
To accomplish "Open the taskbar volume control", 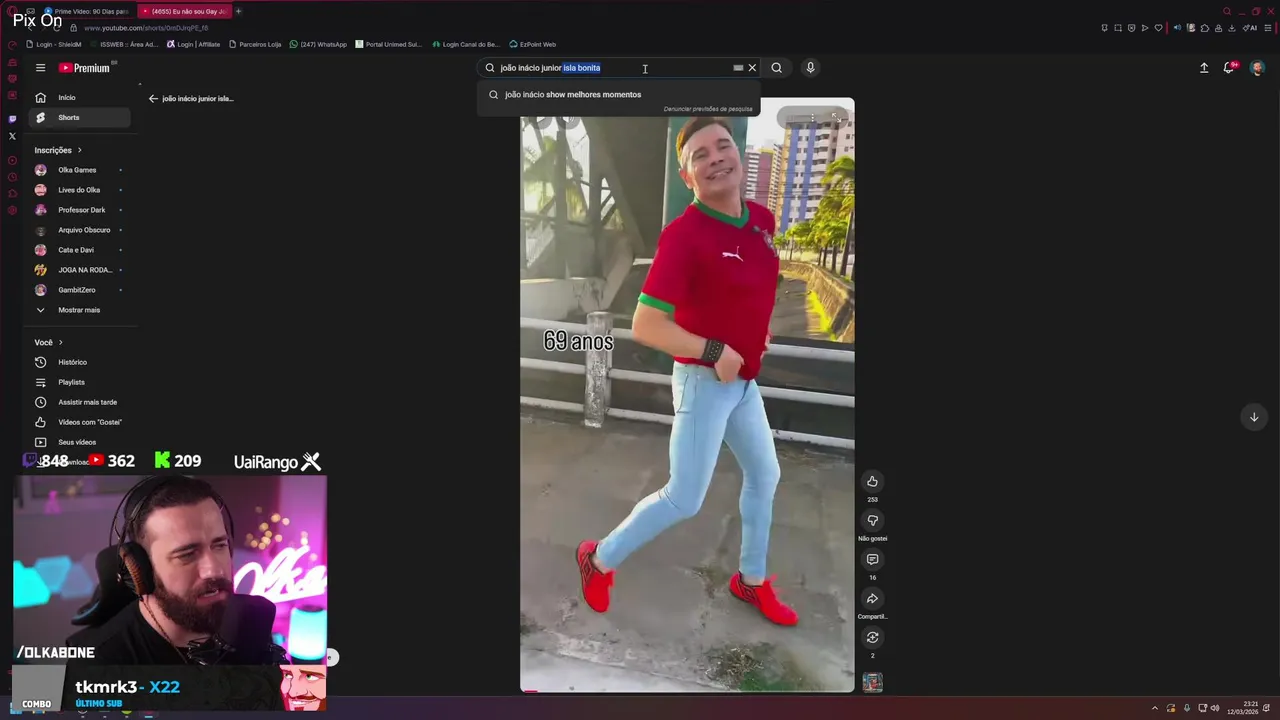I will coord(1215,708).
